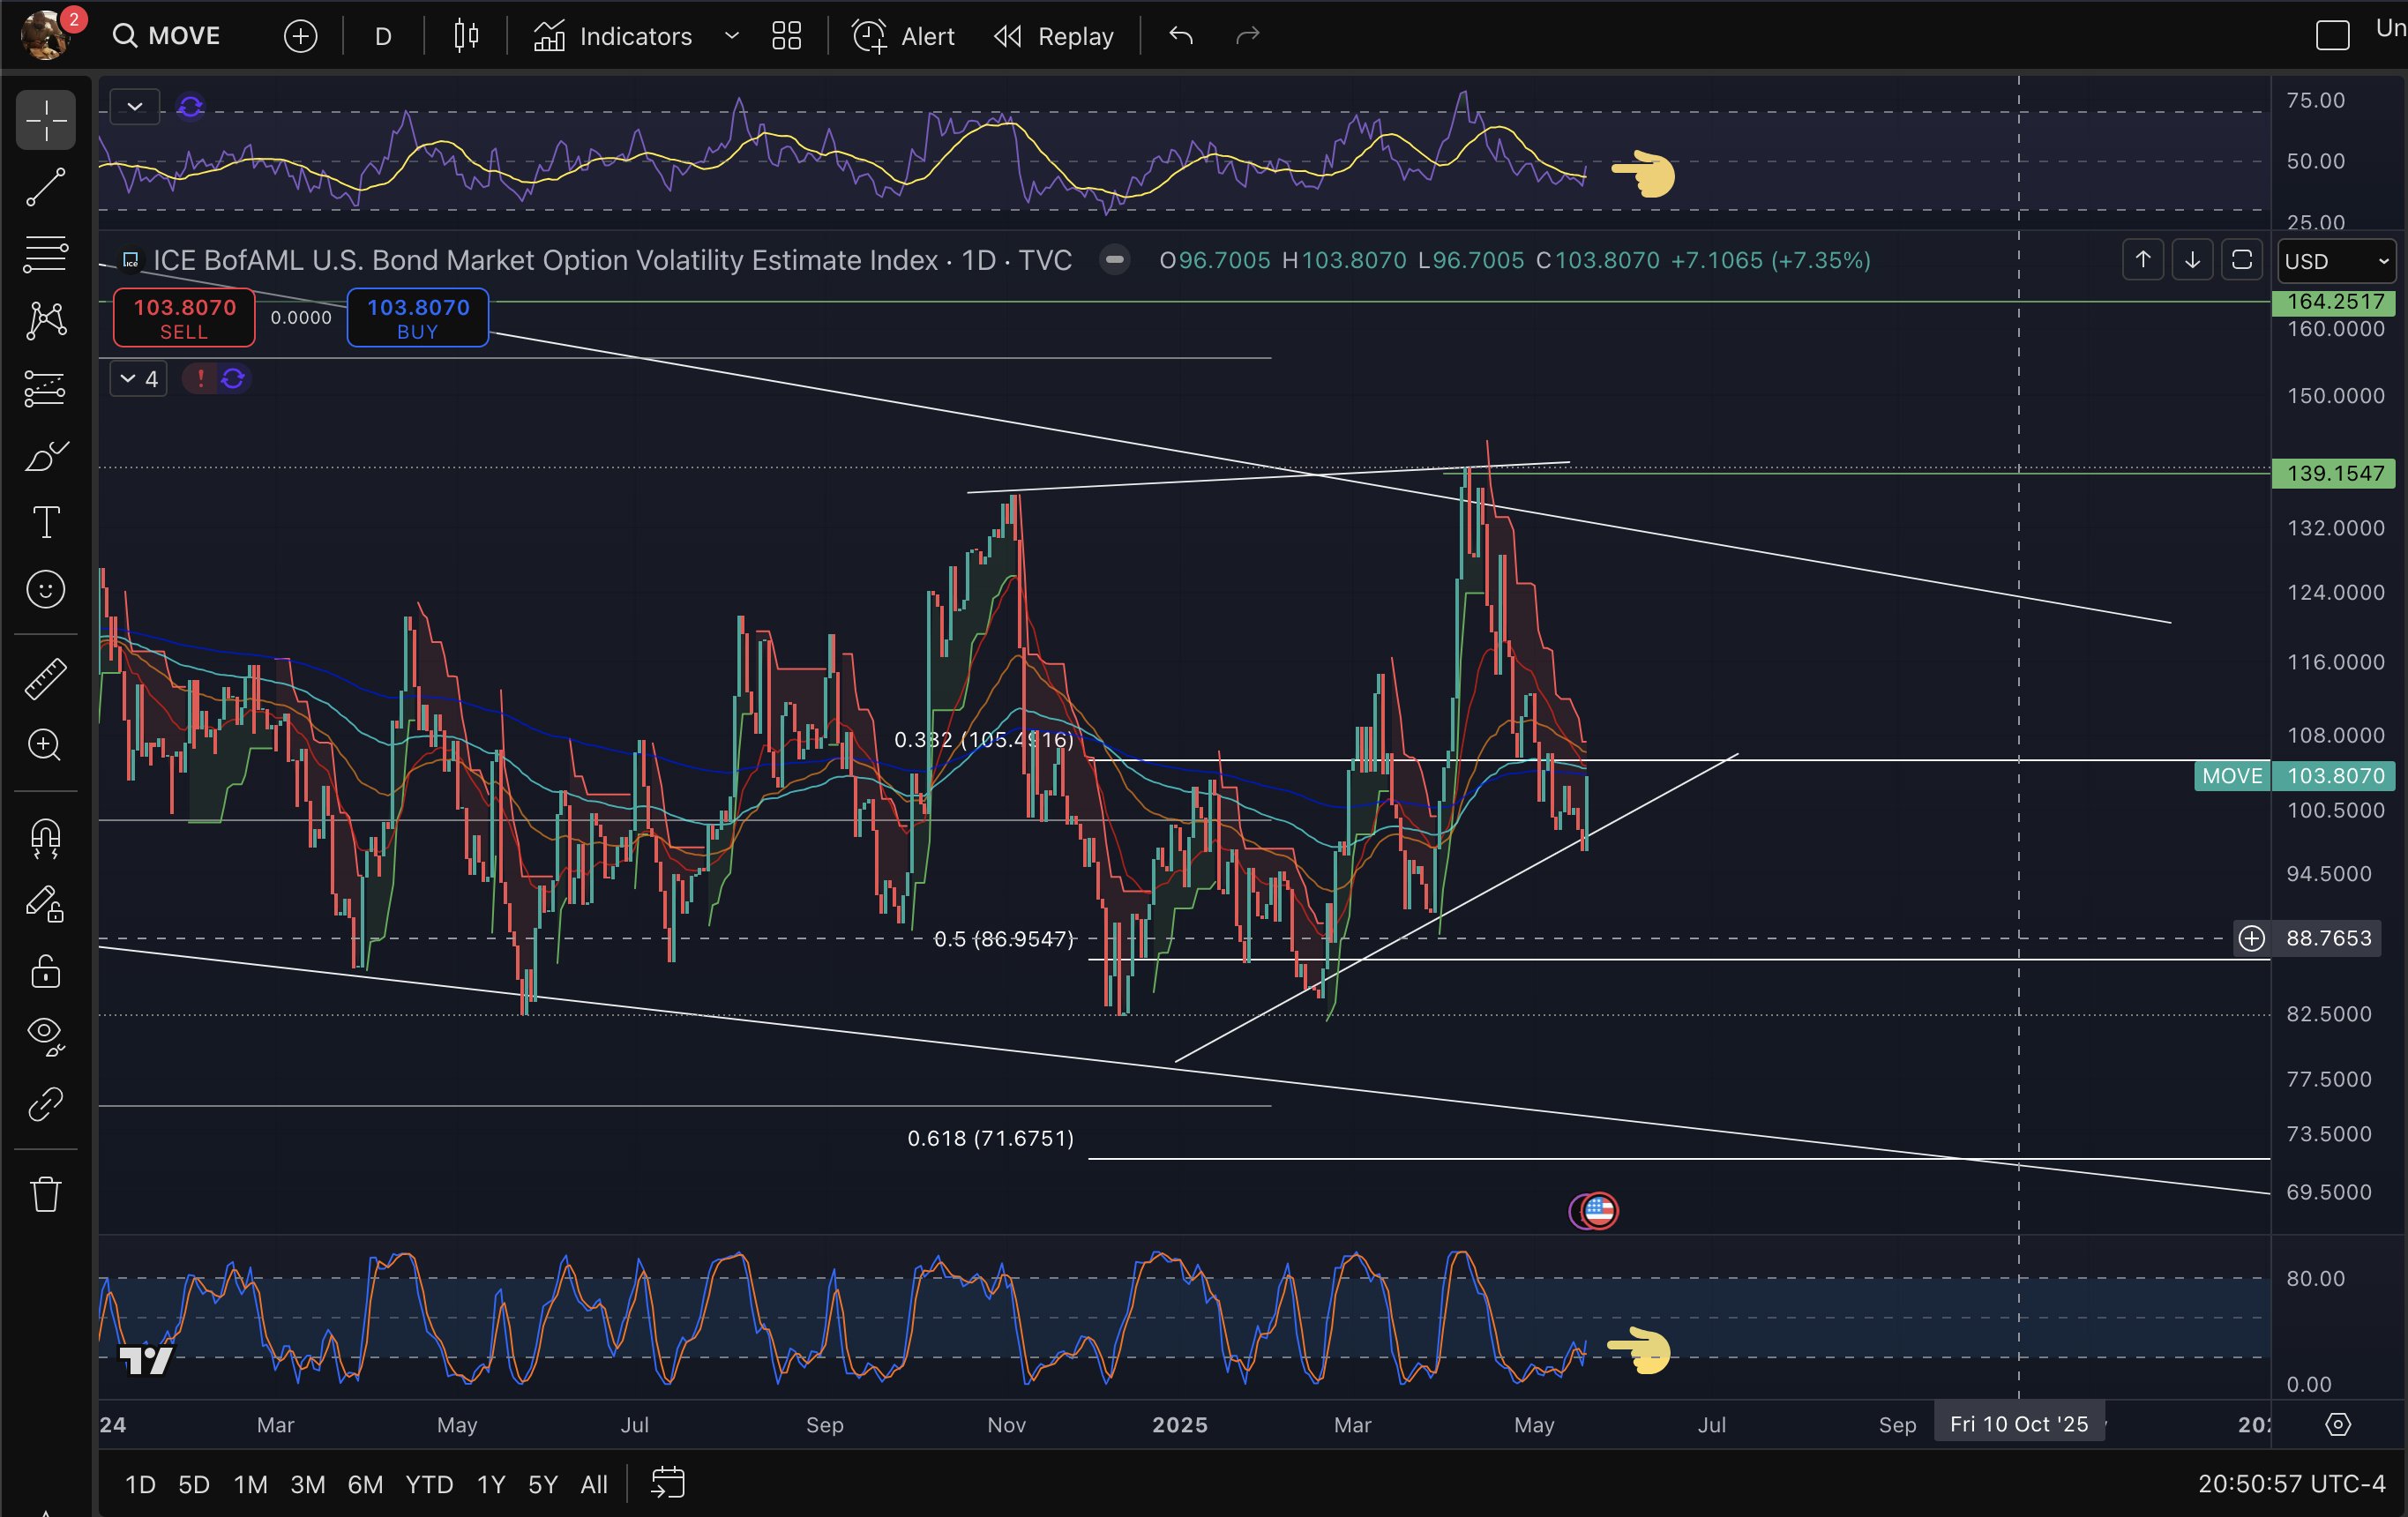Activate the zoom in tool
This screenshot has height=1517, width=2408.
point(46,745)
